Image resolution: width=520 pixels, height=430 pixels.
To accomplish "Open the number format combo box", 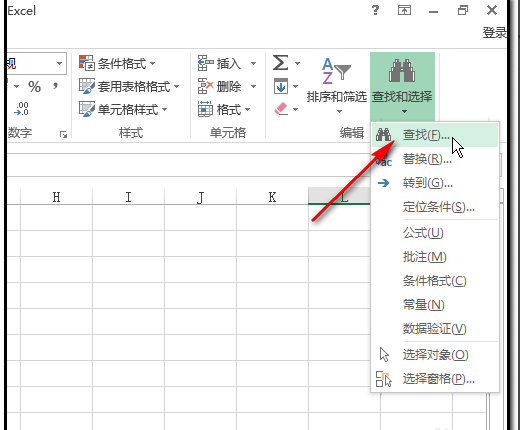I will (37, 63).
